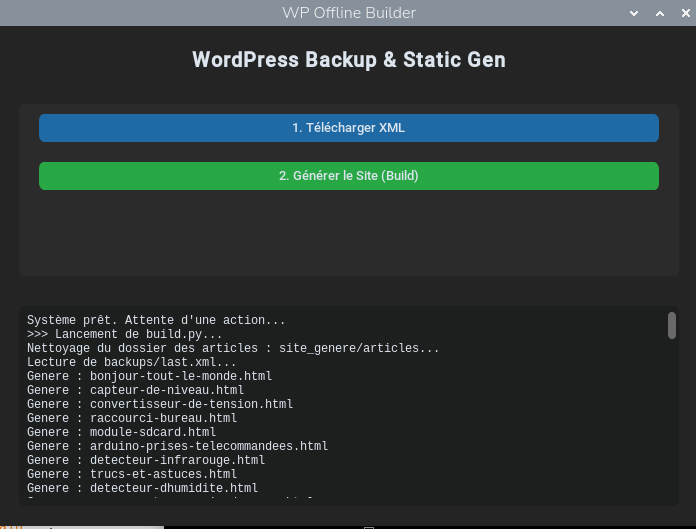
Task: Select the 'detecteur-infrarouge.html' log entry
Action: tap(146, 460)
